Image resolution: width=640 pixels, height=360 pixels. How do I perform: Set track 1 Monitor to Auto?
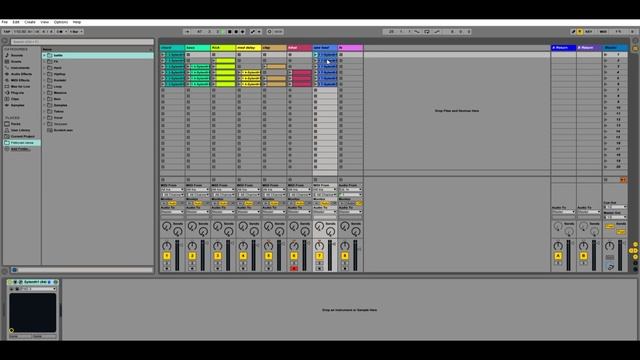(172, 203)
